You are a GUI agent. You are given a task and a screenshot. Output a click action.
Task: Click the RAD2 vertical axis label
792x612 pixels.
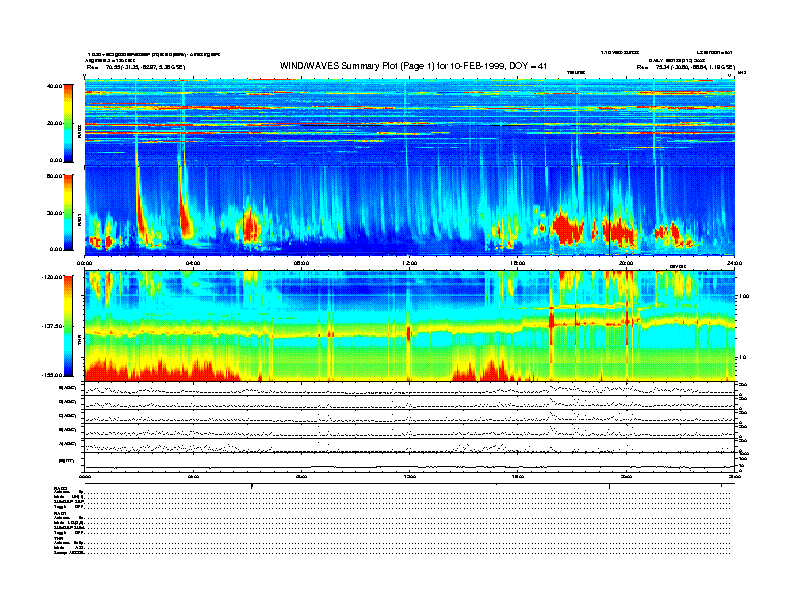(79, 132)
